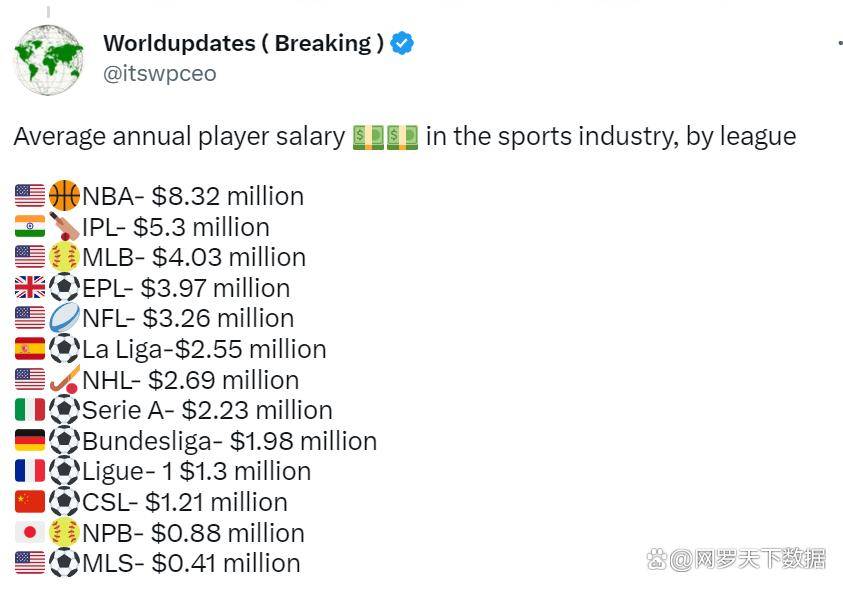The image size is (843, 589).
Task: Click the watermark text at bottom right
Action: [x=736, y=559]
